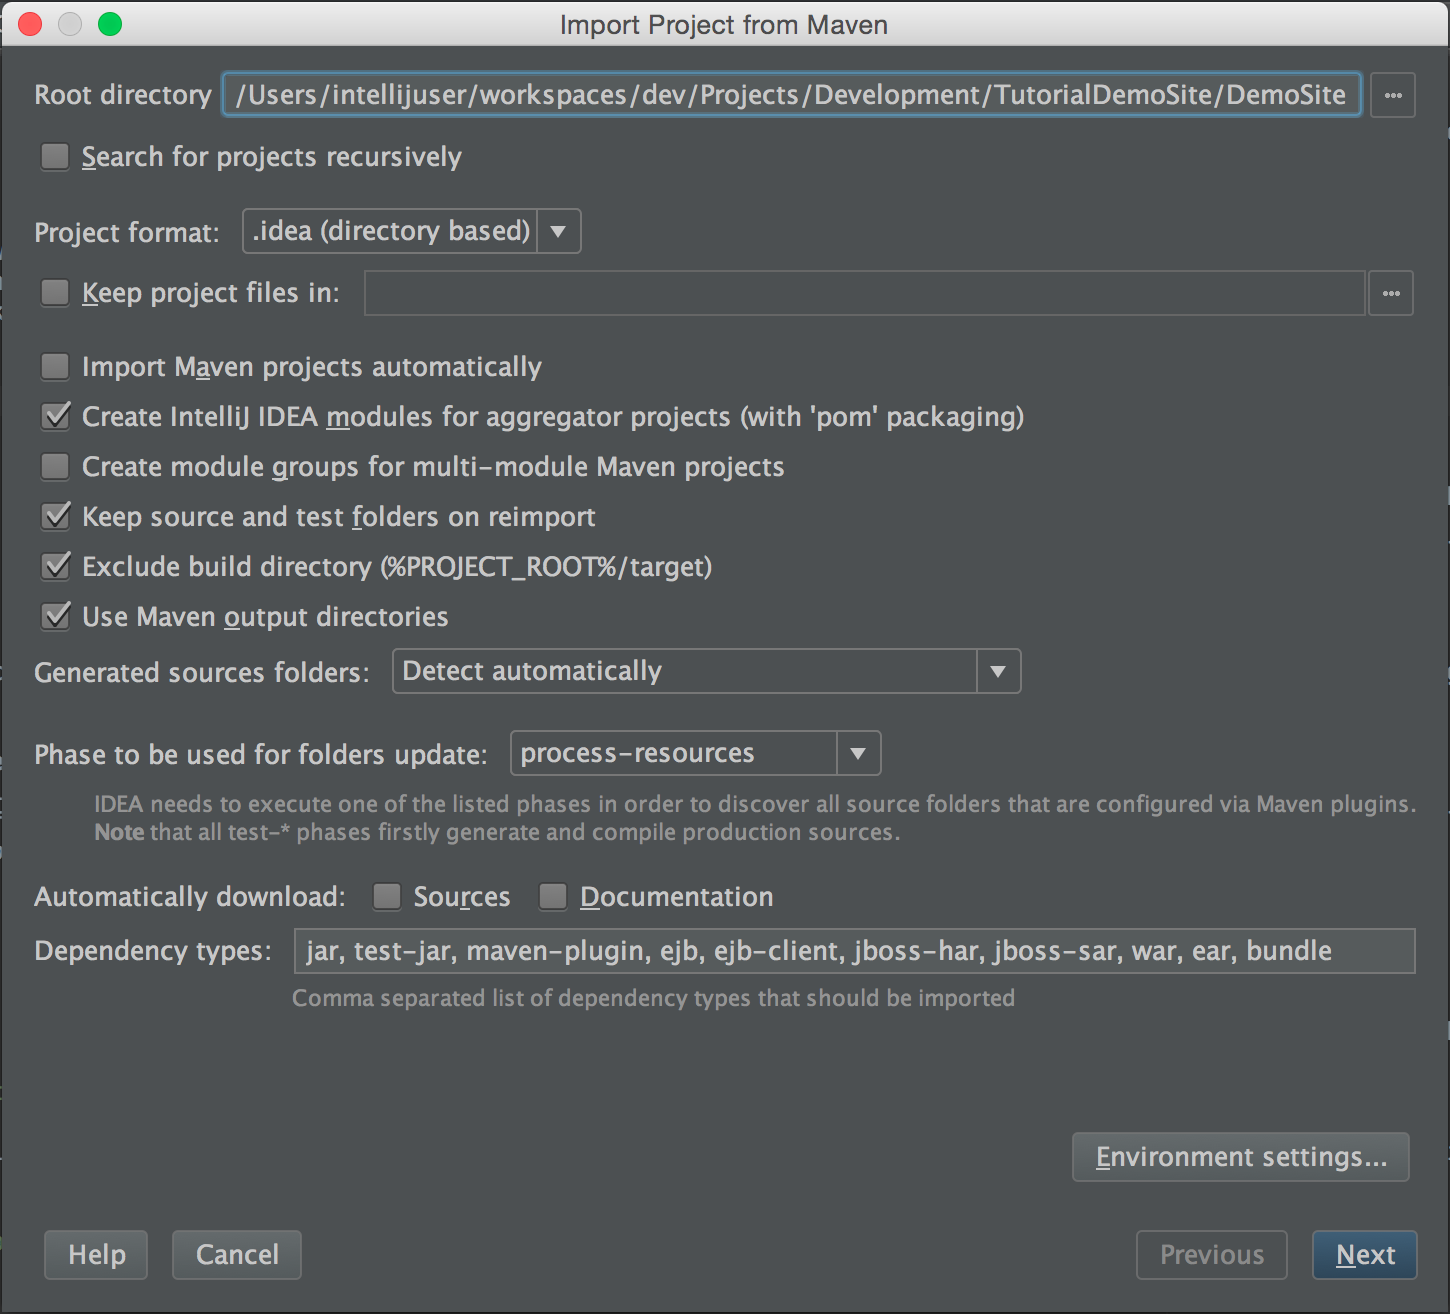
Task: Enable Import Maven projects automatically
Action: click(55, 367)
